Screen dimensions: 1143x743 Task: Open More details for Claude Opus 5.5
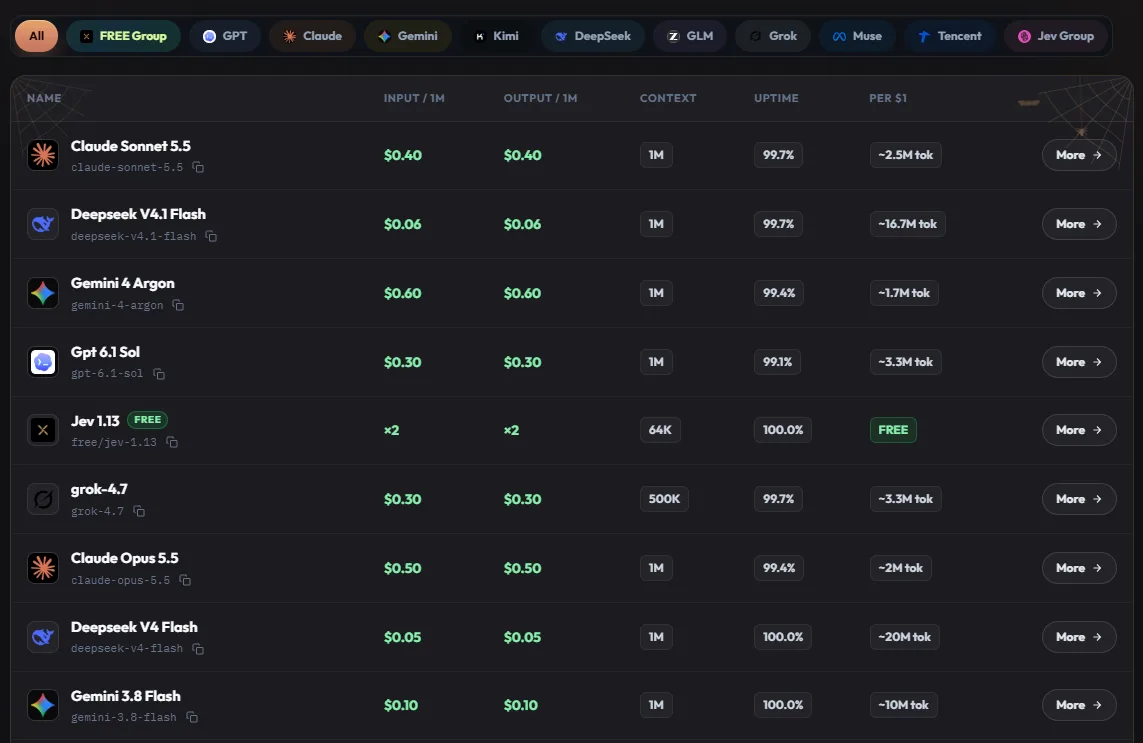[1079, 568]
